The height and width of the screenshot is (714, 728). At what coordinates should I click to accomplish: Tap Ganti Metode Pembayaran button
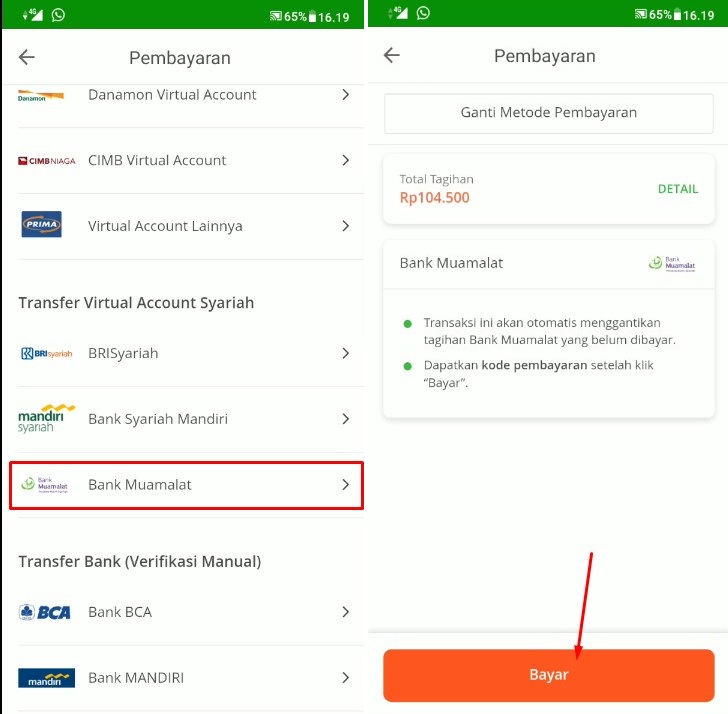(548, 113)
